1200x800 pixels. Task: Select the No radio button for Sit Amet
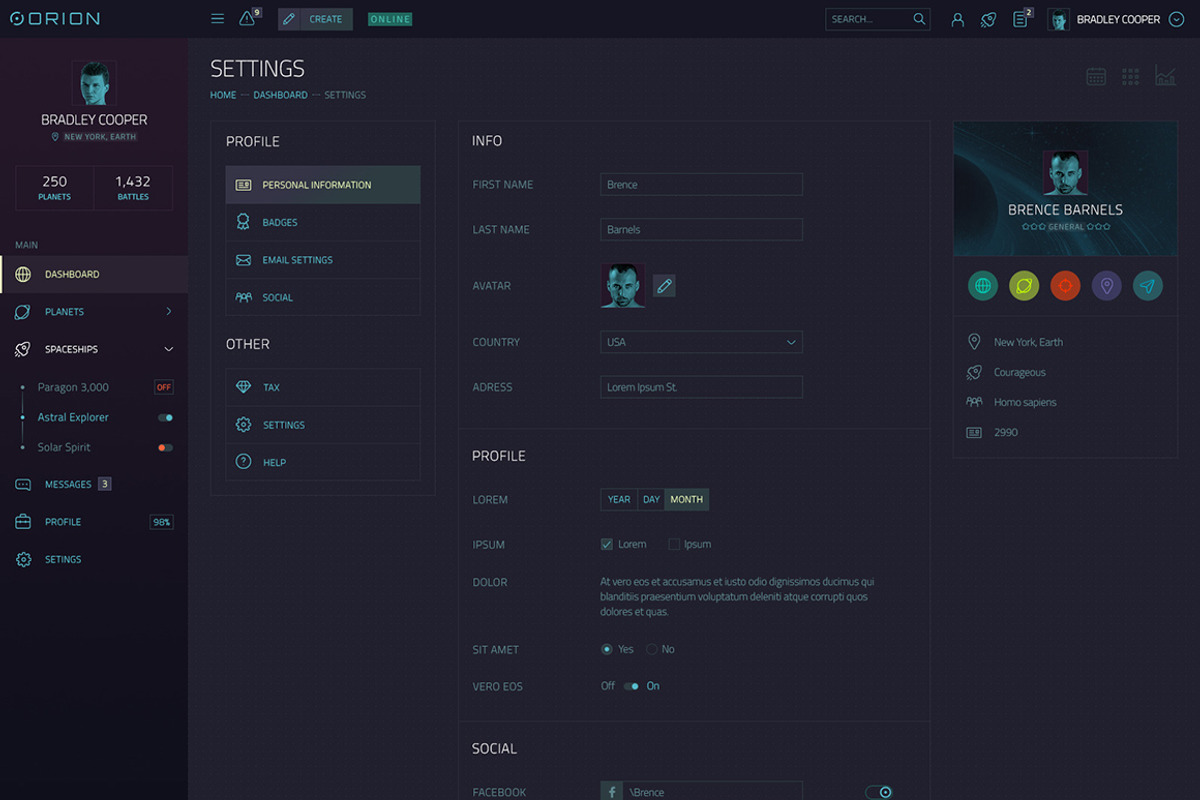pos(650,649)
